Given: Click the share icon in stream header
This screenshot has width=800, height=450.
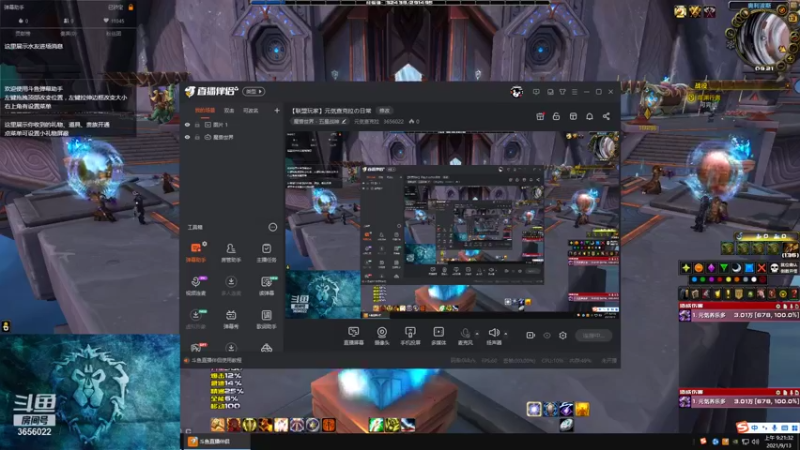Looking at the screenshot, I should pyautogui.click(x=606, y=116).
